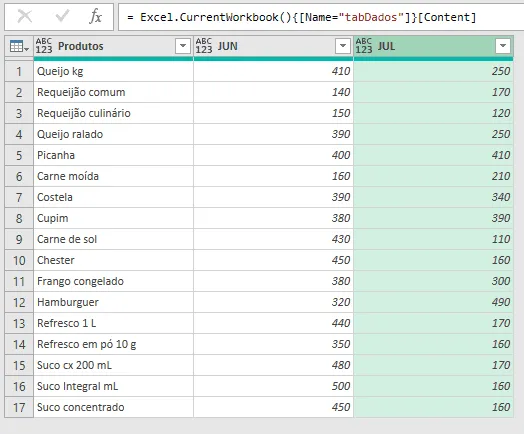
Task: Select the 'Costela' cell
Action: [x=114, y=197]
